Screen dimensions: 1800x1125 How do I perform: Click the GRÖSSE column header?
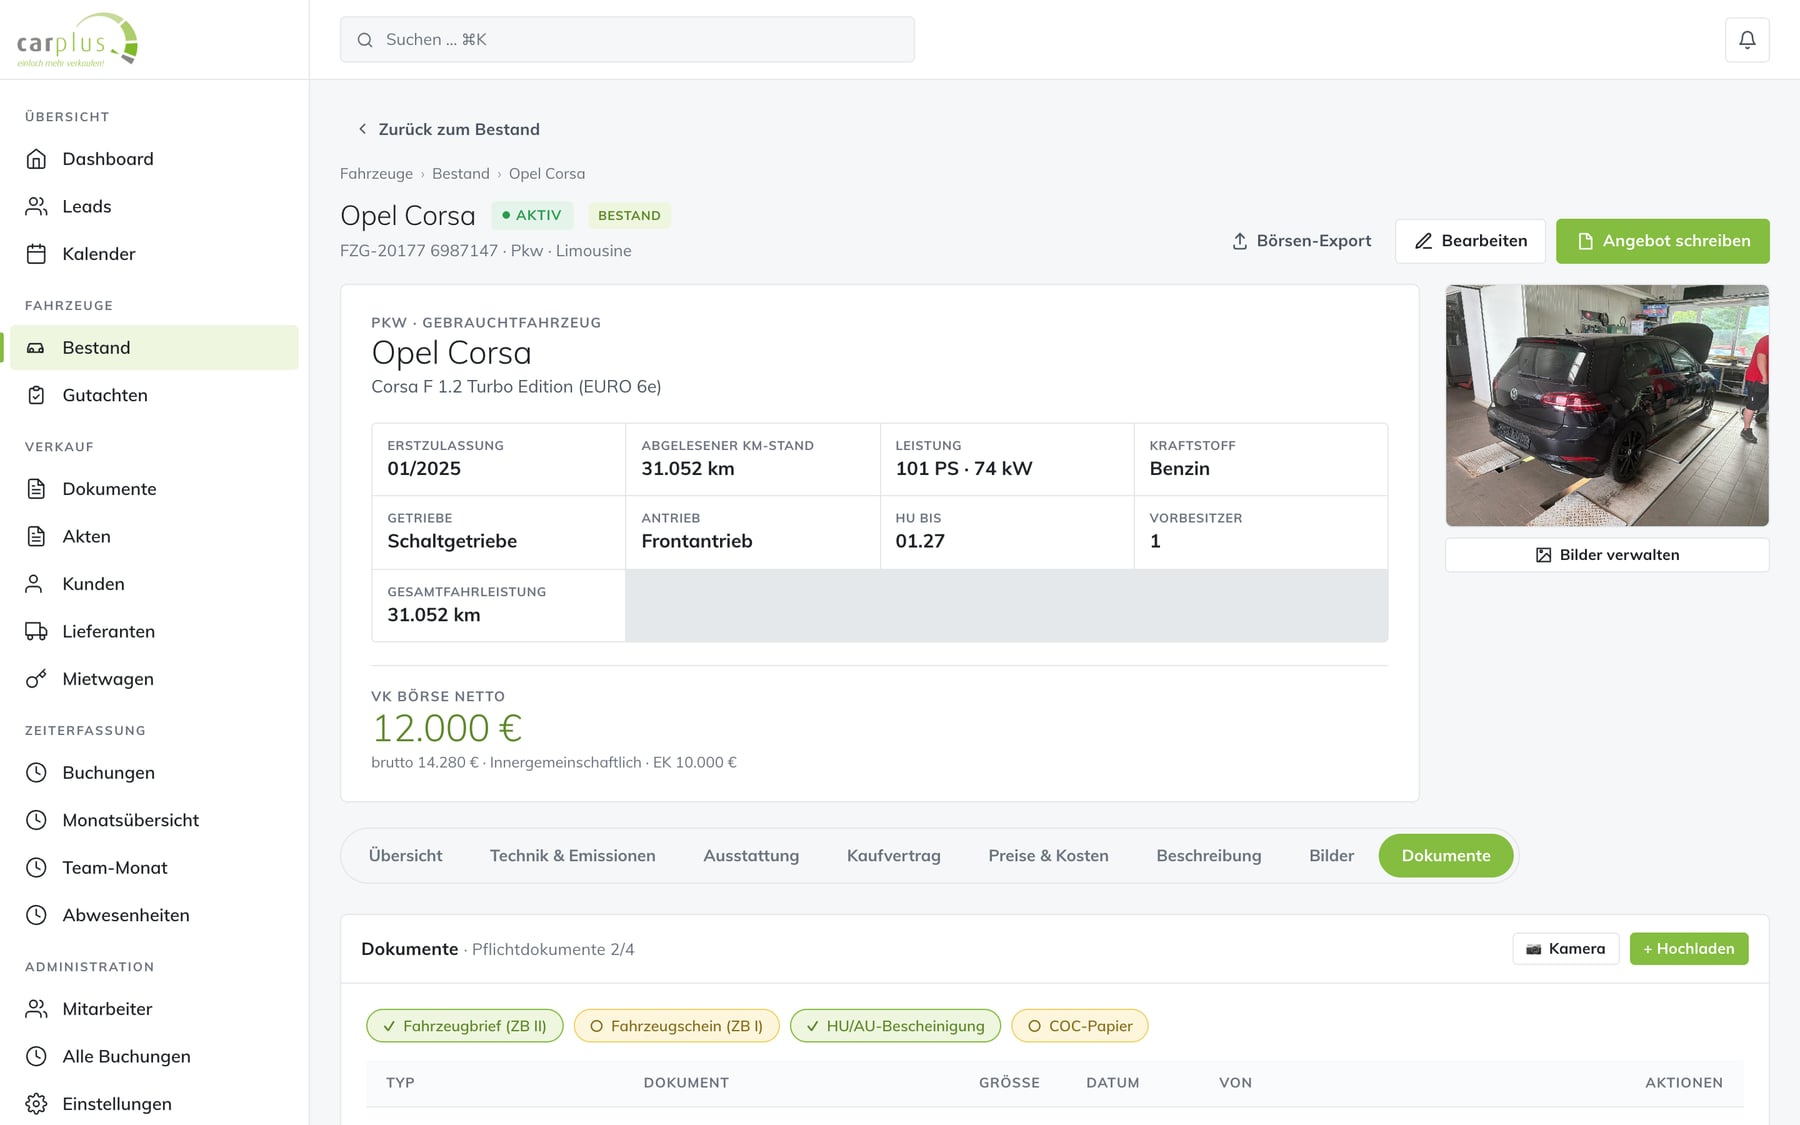1009,1083
